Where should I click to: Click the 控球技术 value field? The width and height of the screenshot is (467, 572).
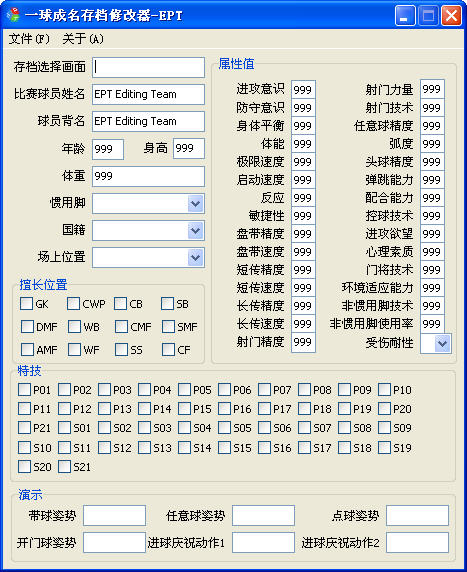coord(432,216)
